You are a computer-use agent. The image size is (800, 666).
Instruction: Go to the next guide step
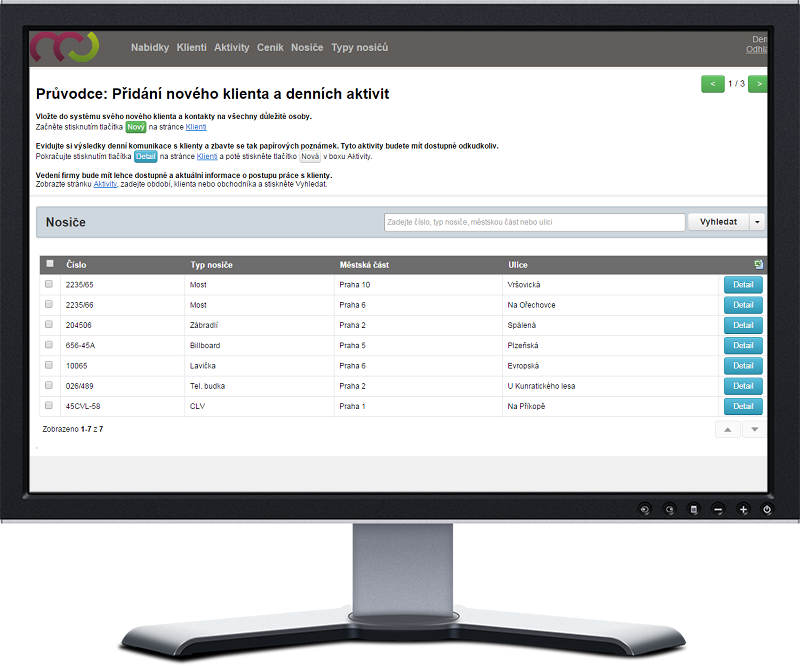(x=759, y=84)
